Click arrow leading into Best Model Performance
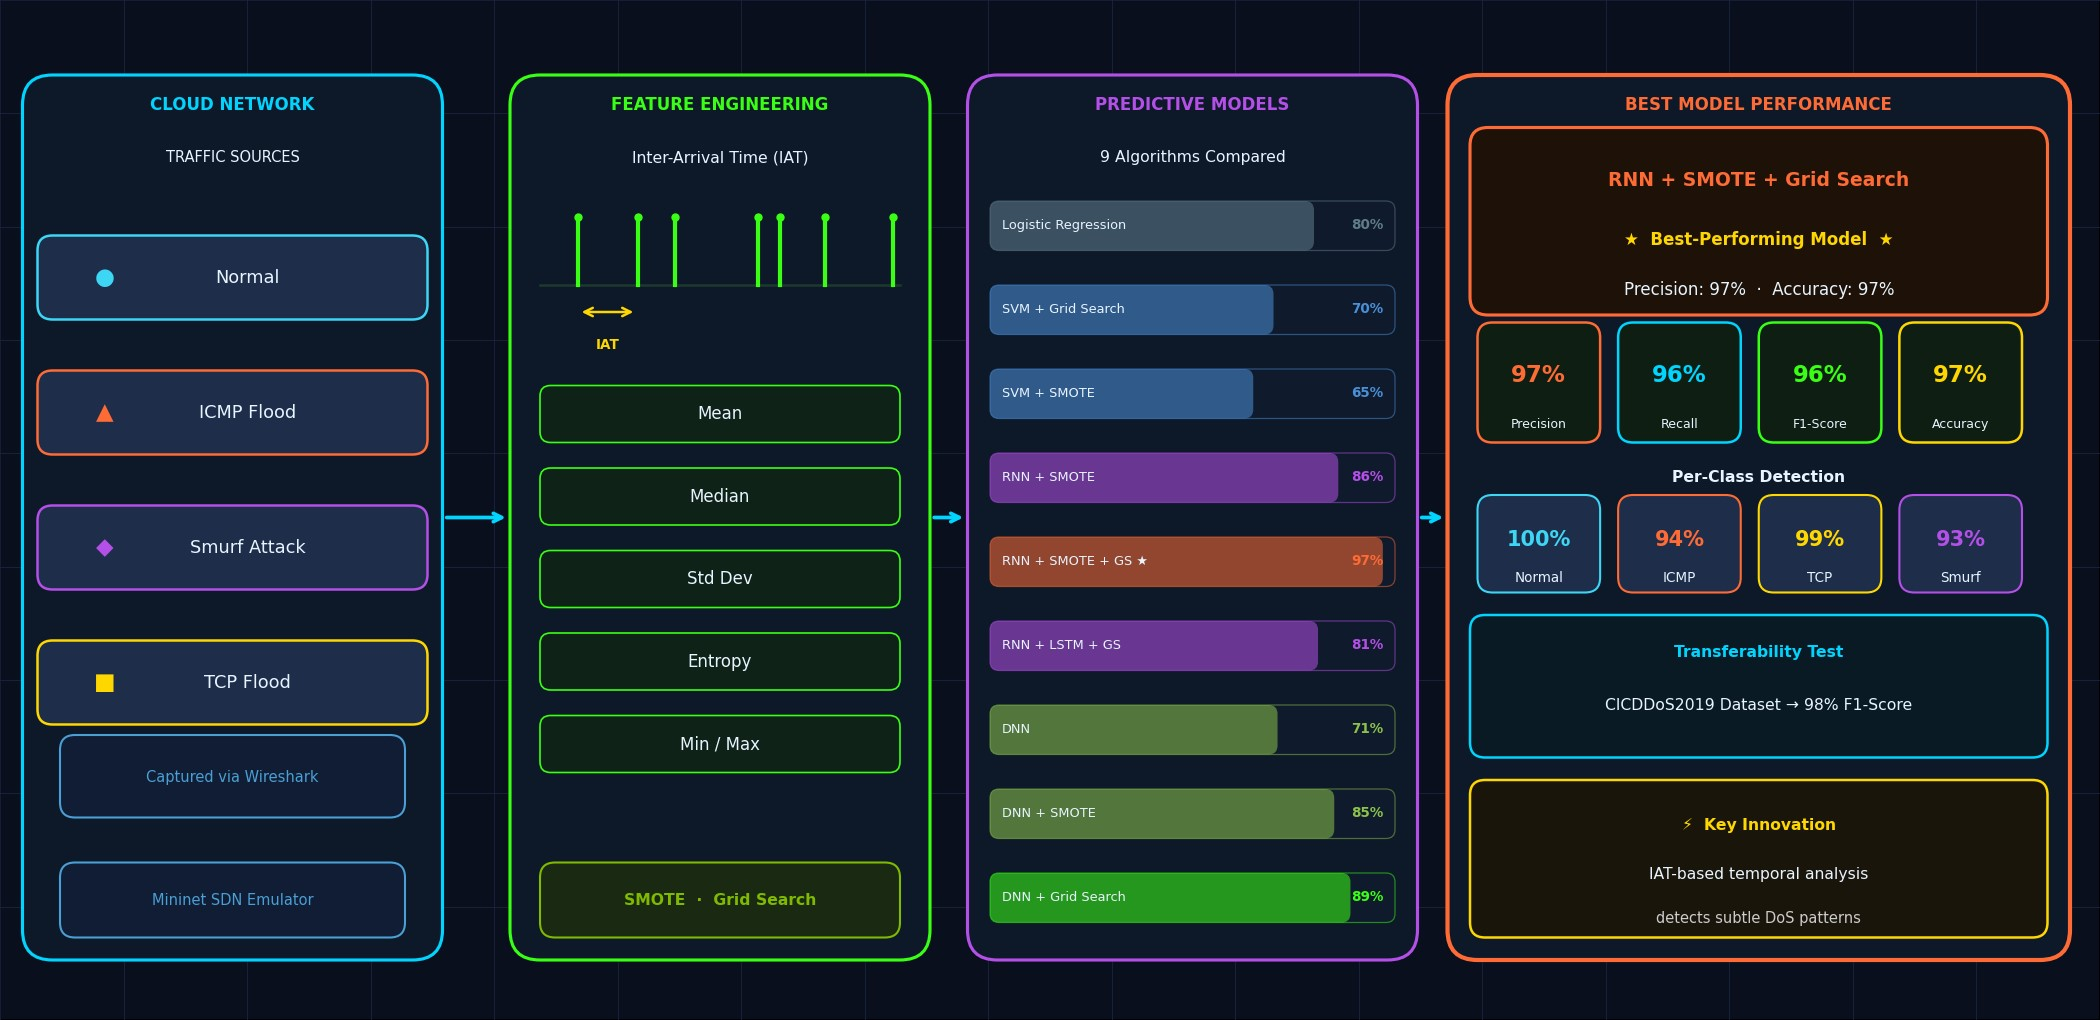2100x1020 pixels. (1431, 518)
